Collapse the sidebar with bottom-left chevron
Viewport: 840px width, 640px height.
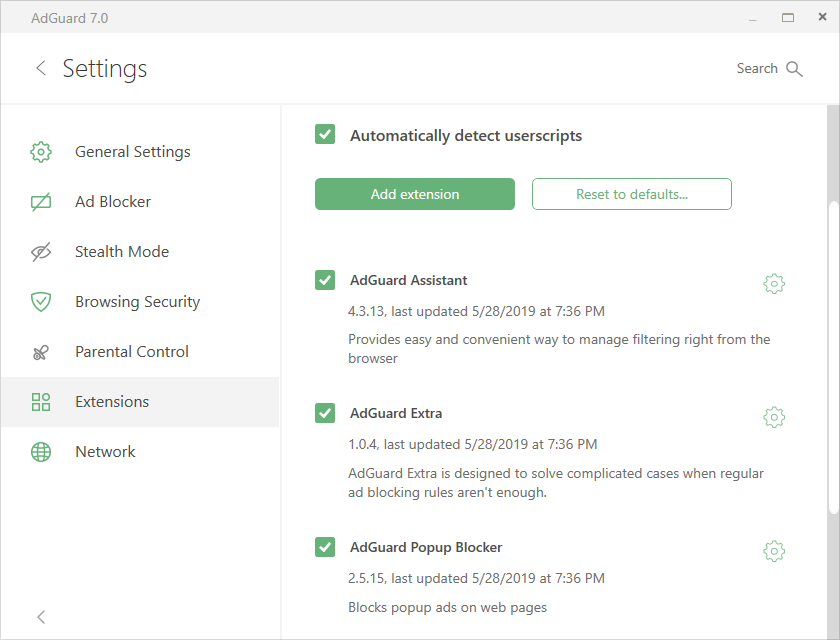(41, 617)
